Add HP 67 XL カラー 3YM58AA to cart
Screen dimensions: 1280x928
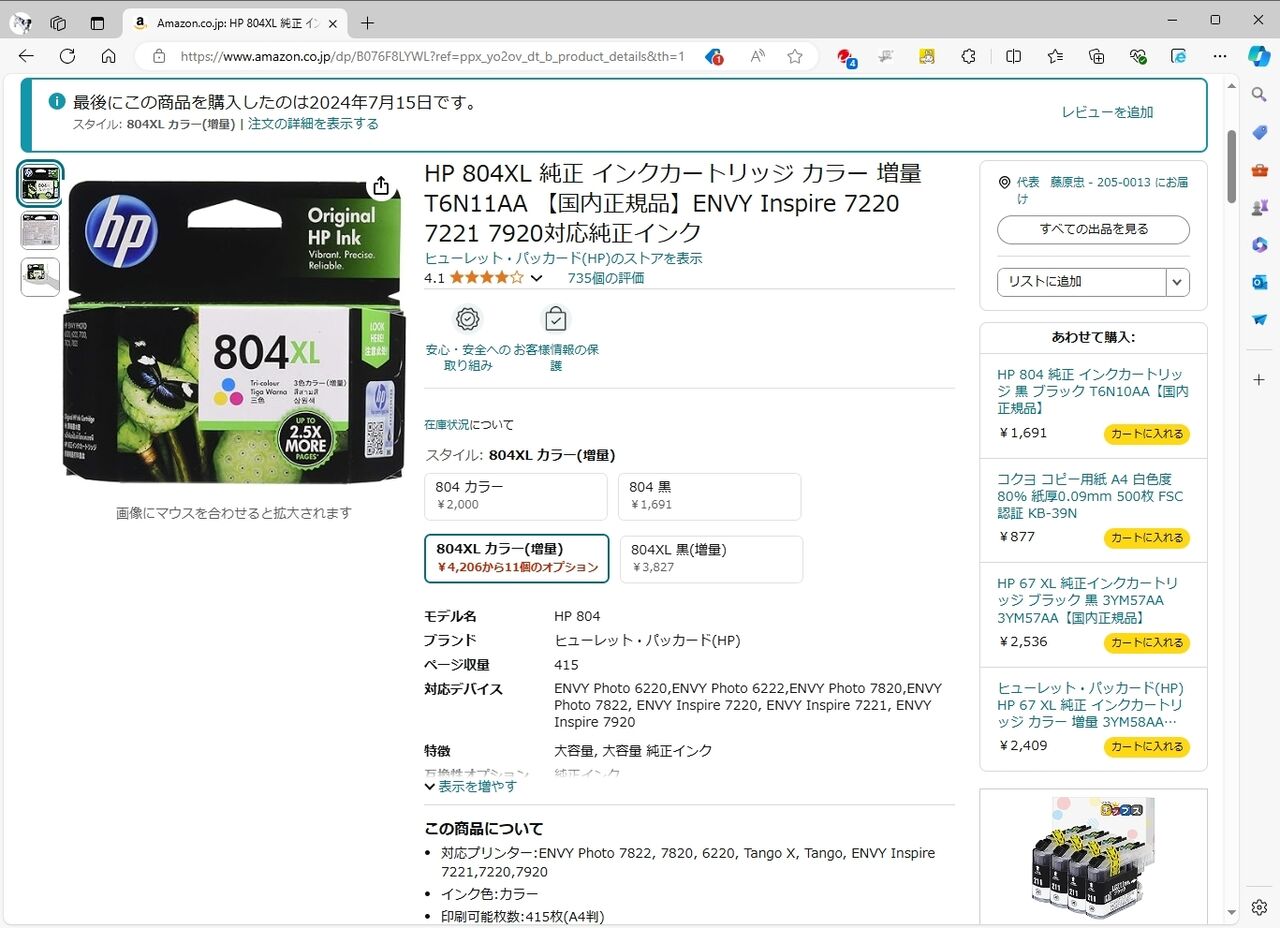pyautogui.click(x=1147, y=746)
